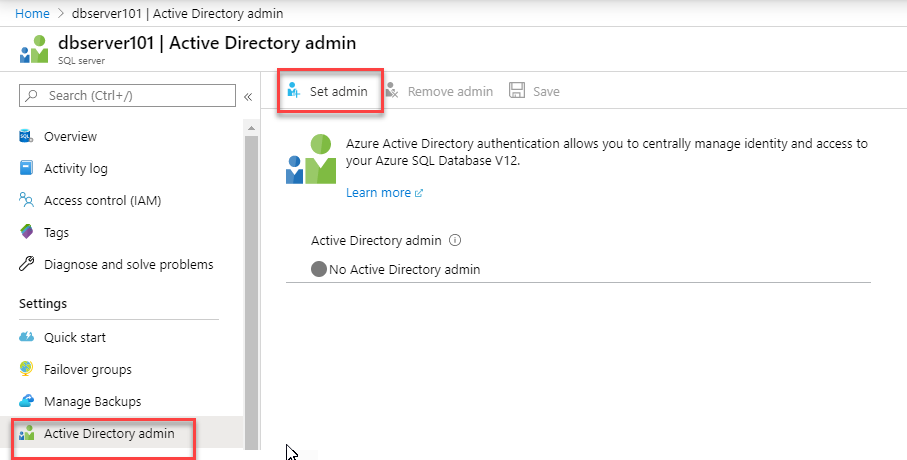Click the Manage Backups cloud icon
Screen dimensions: 907x460
(27, 401)
